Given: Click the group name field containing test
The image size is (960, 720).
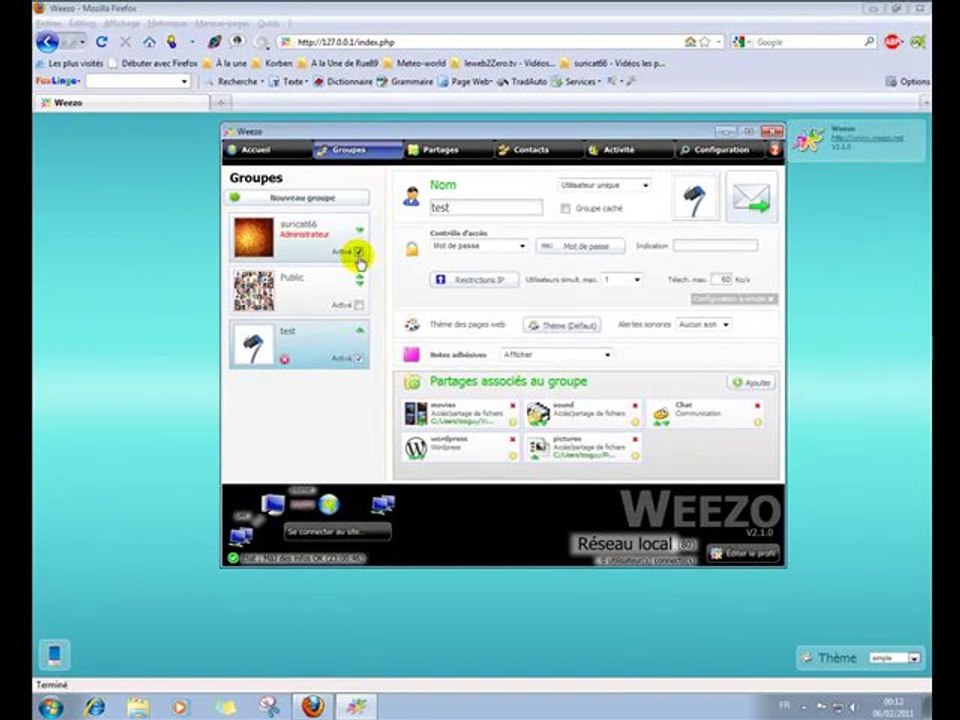Looking at the screenshot, I should click(486, 208).
